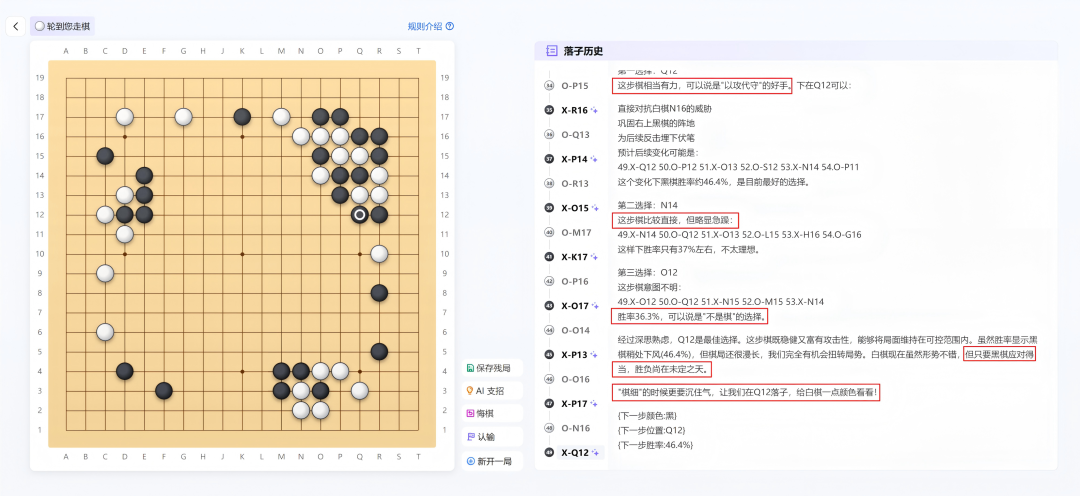Select the sparkle icon beside X-O17
This screenshot has height=496, width=1080.
[595, 306]
